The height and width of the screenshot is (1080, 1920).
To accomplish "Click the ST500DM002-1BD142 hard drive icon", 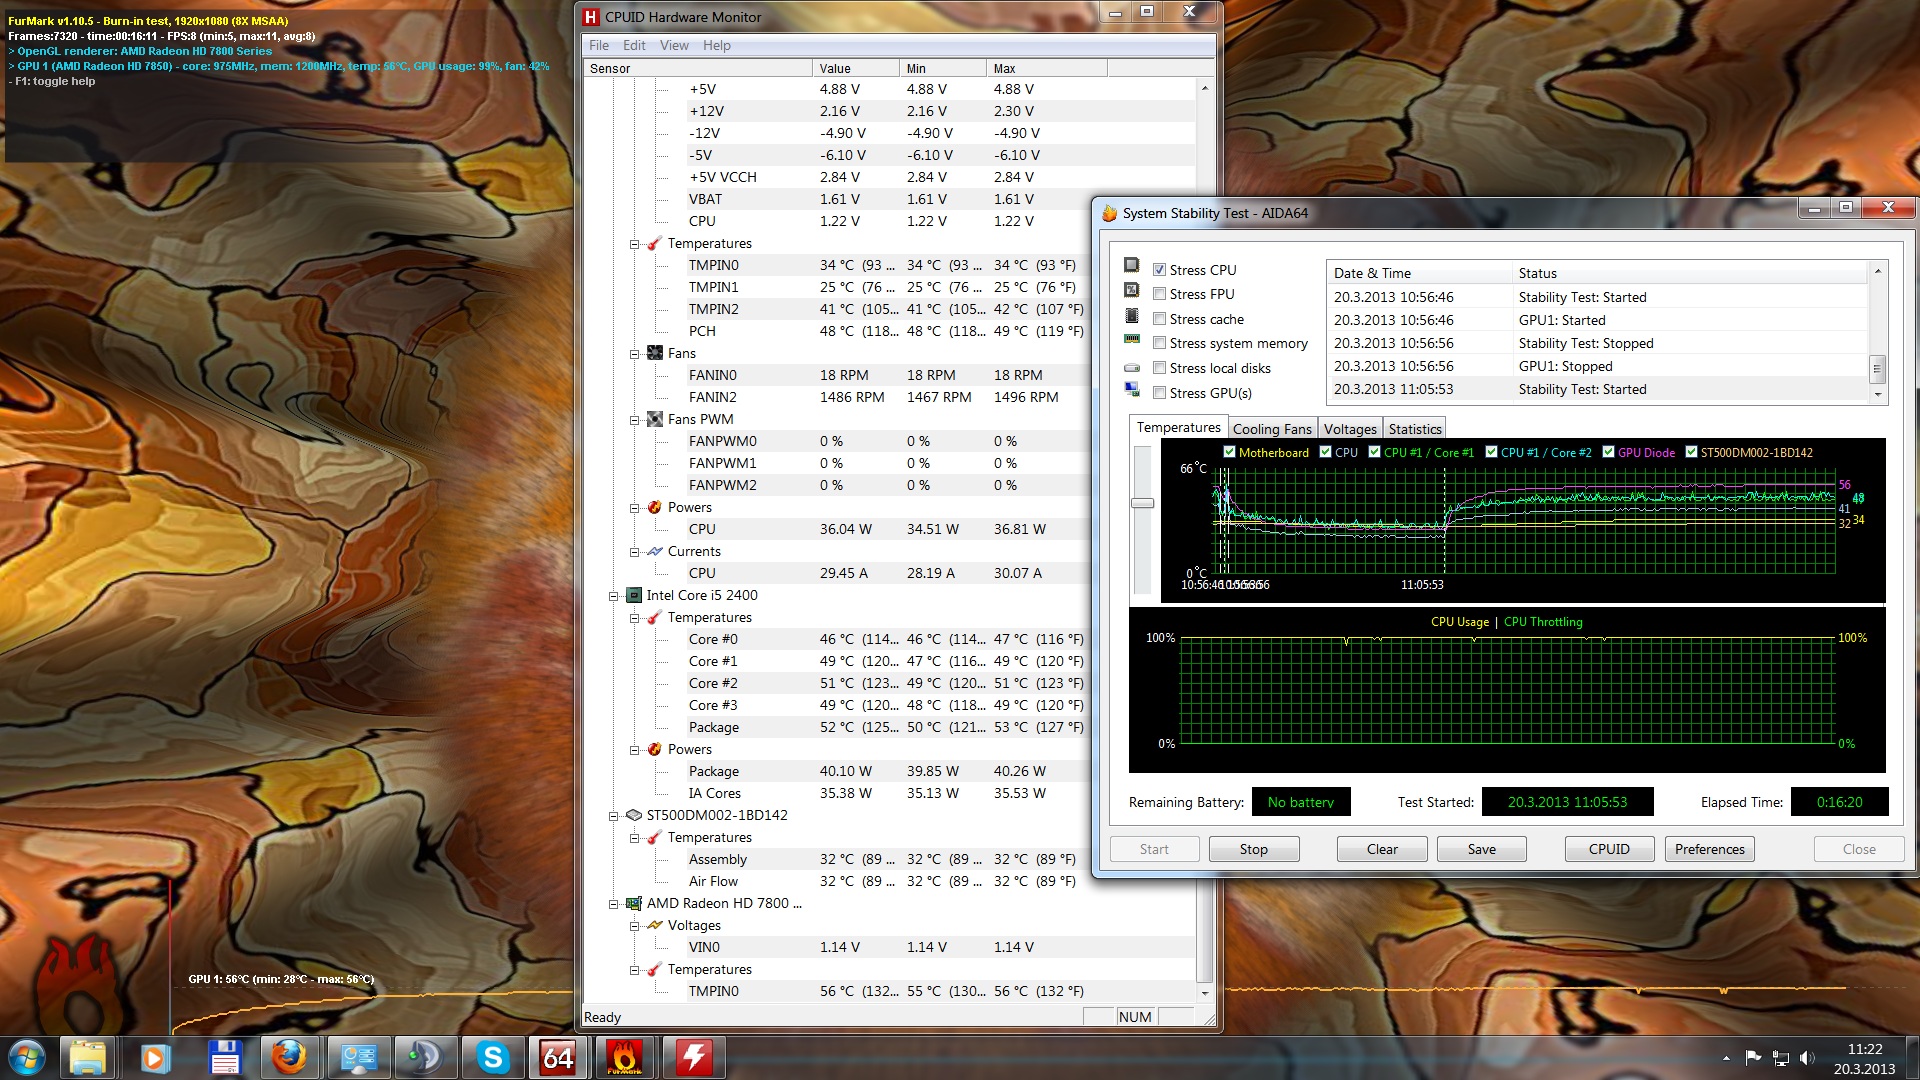I will 633,815.
